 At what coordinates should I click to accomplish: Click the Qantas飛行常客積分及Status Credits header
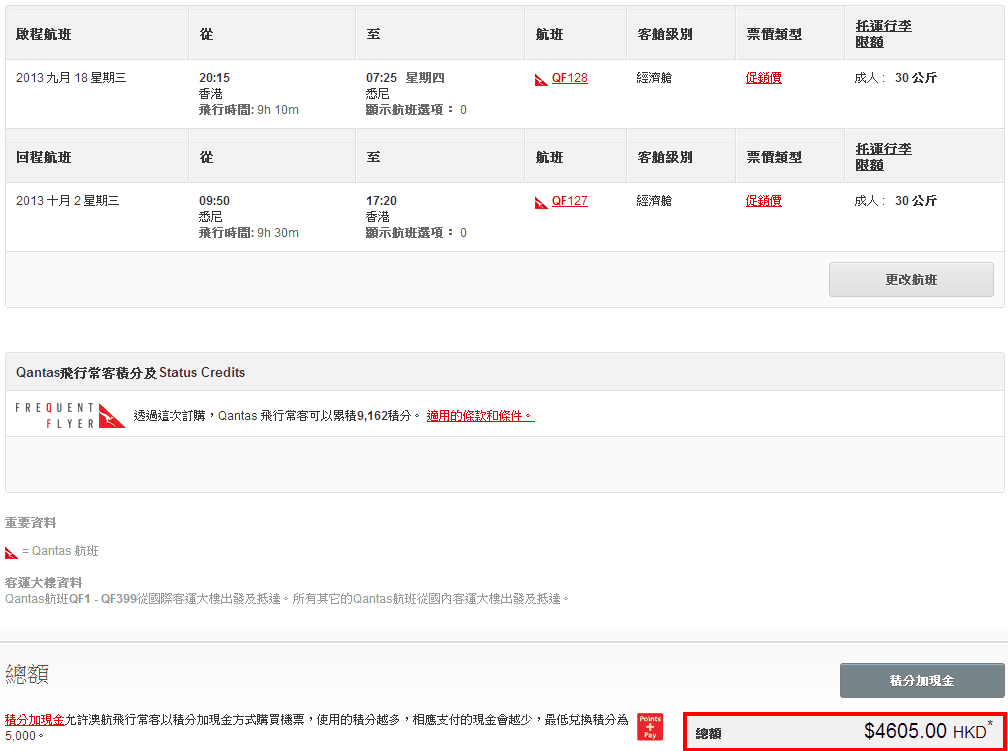coord(131,372)
